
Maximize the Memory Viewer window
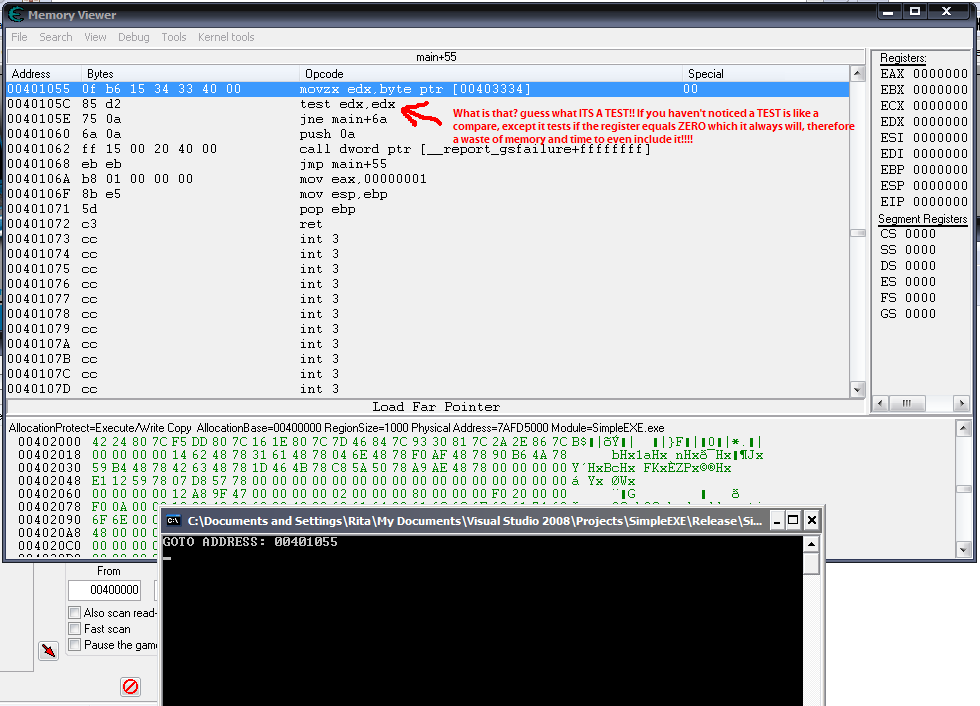(x=915, y=12)
